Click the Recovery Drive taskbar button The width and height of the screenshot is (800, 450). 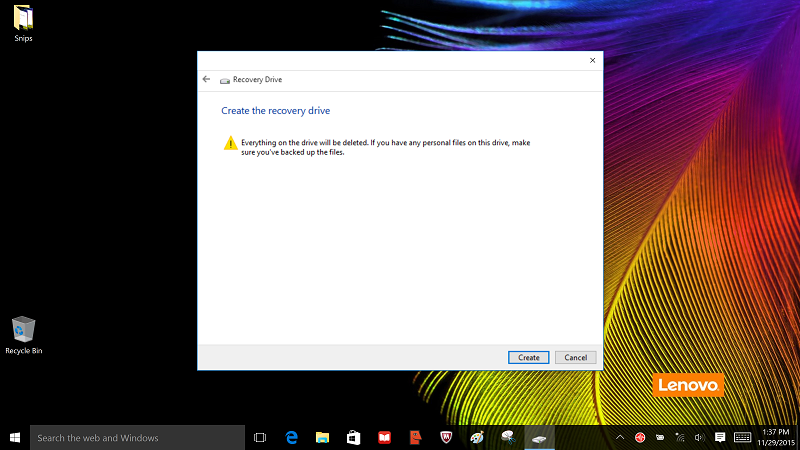(x=539, y=438)
